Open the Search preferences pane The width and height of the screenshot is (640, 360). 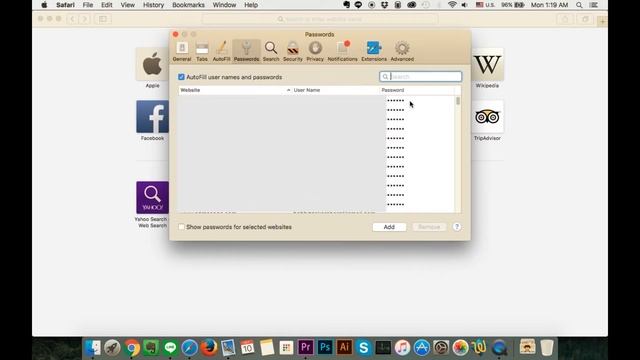click(271, 51)
